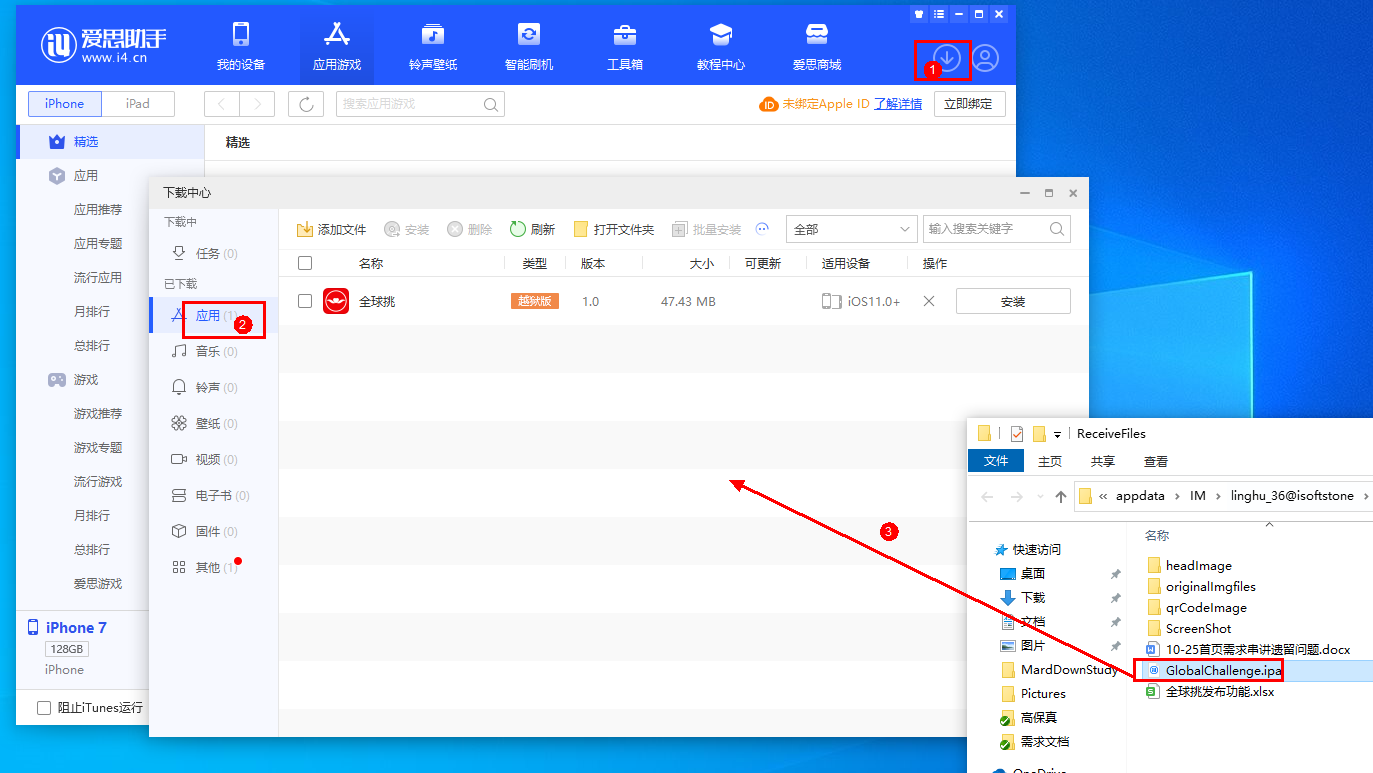
Task: Go back with the left arrow button
Action: 222,104
